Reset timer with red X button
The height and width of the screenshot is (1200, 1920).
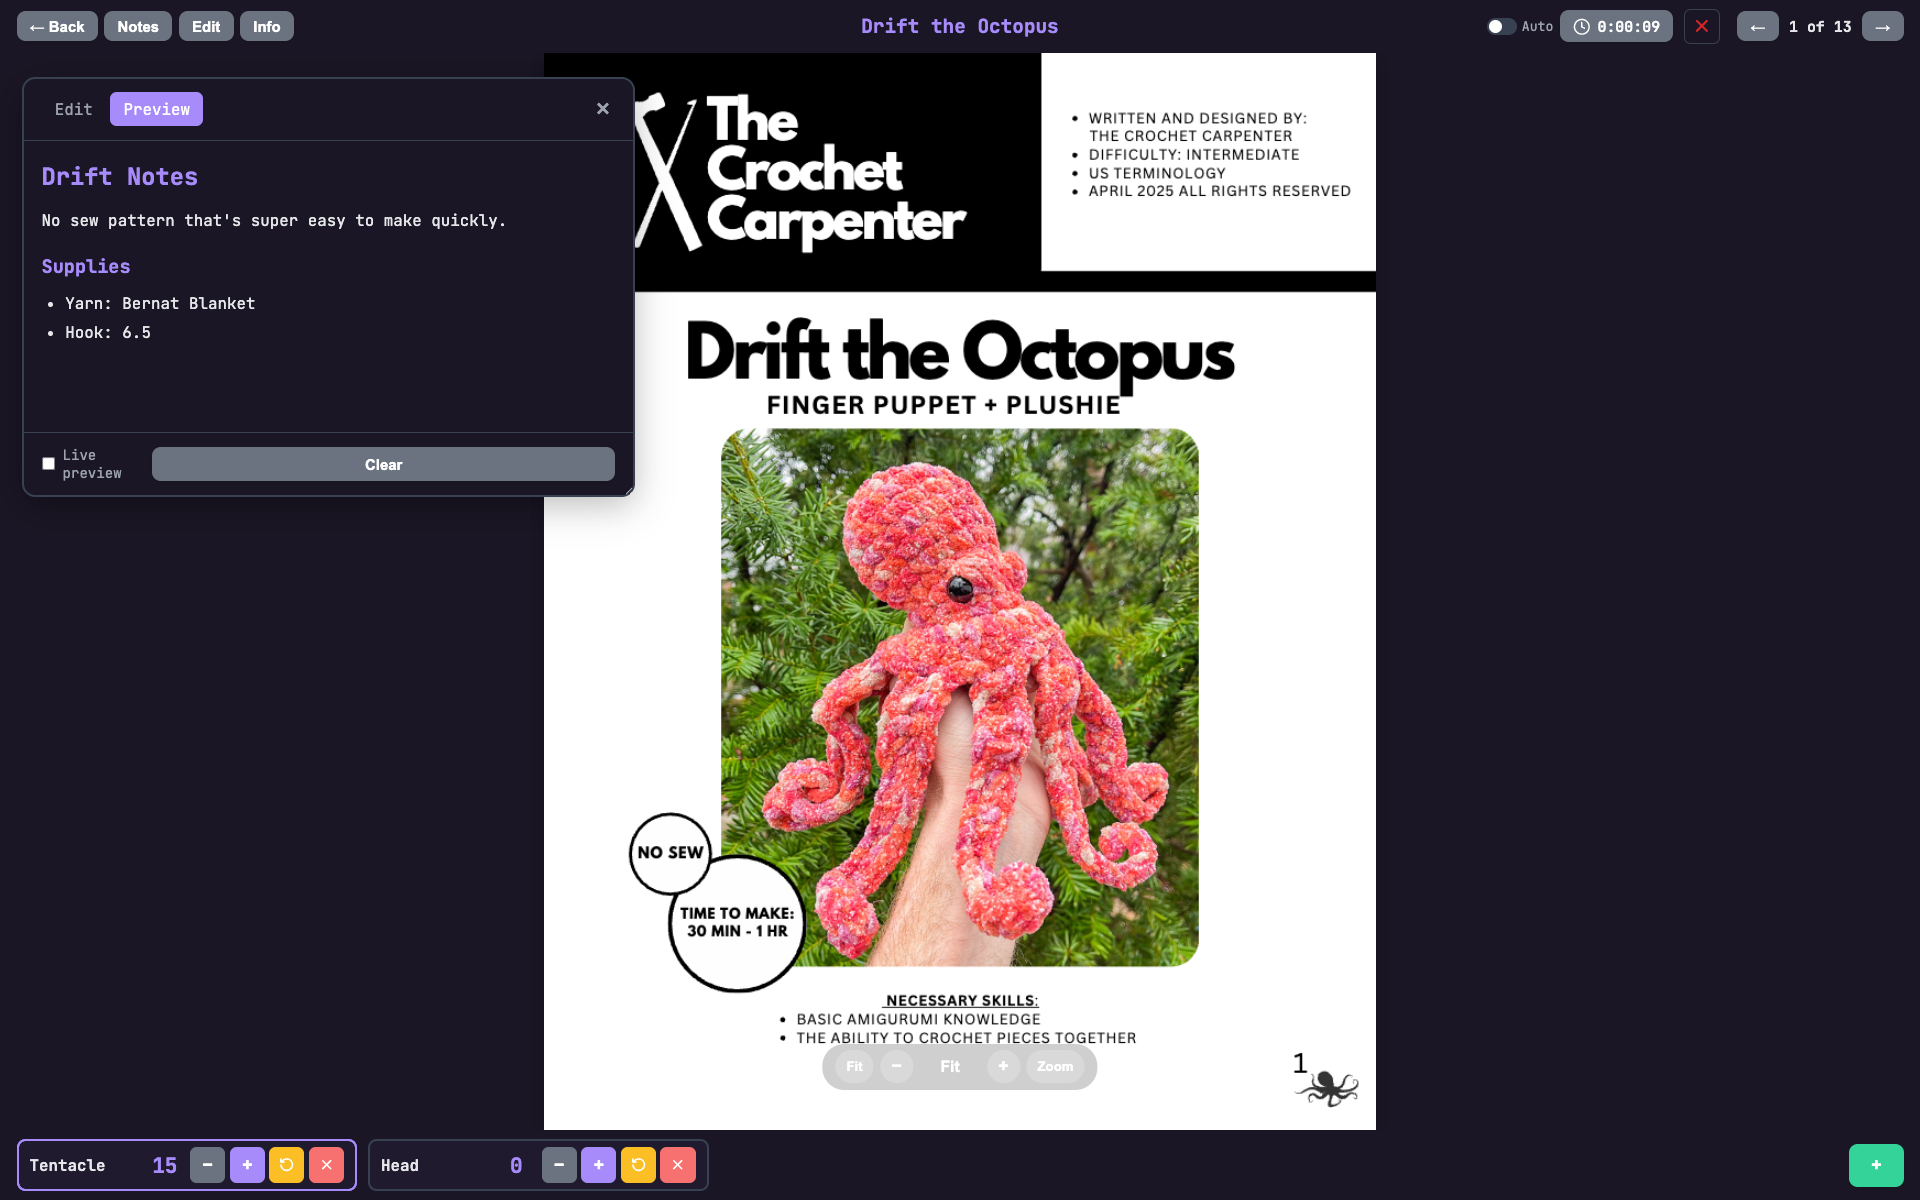pyautogui.click(x=1701, y=27)
